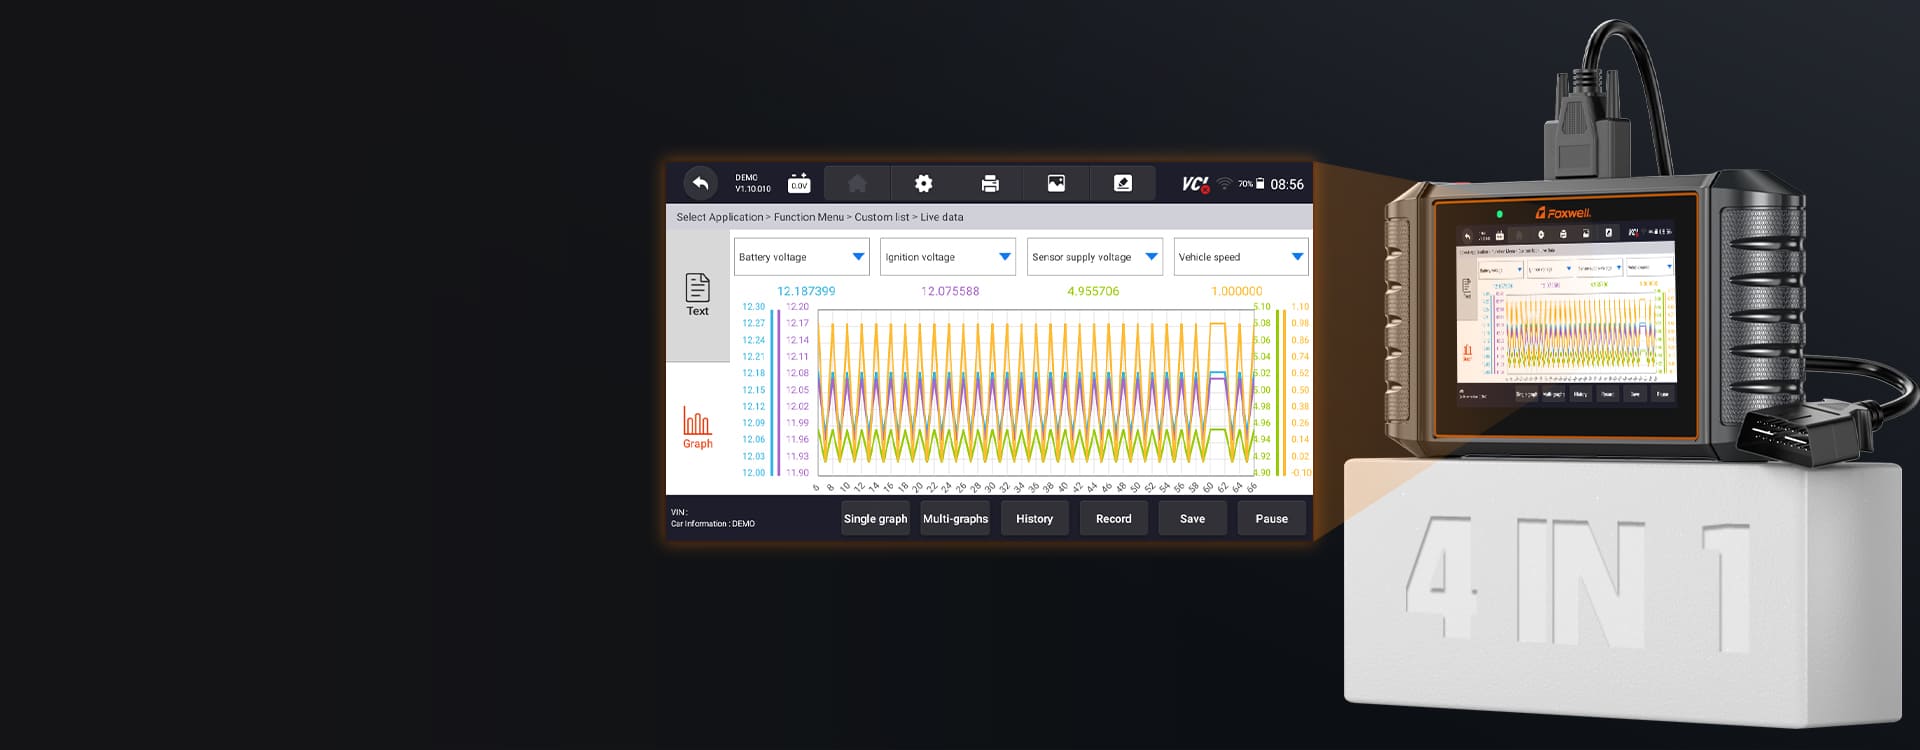Viewport: 1920px width, 750px height.
Task: Switch to Graph view
Action: 697,428
